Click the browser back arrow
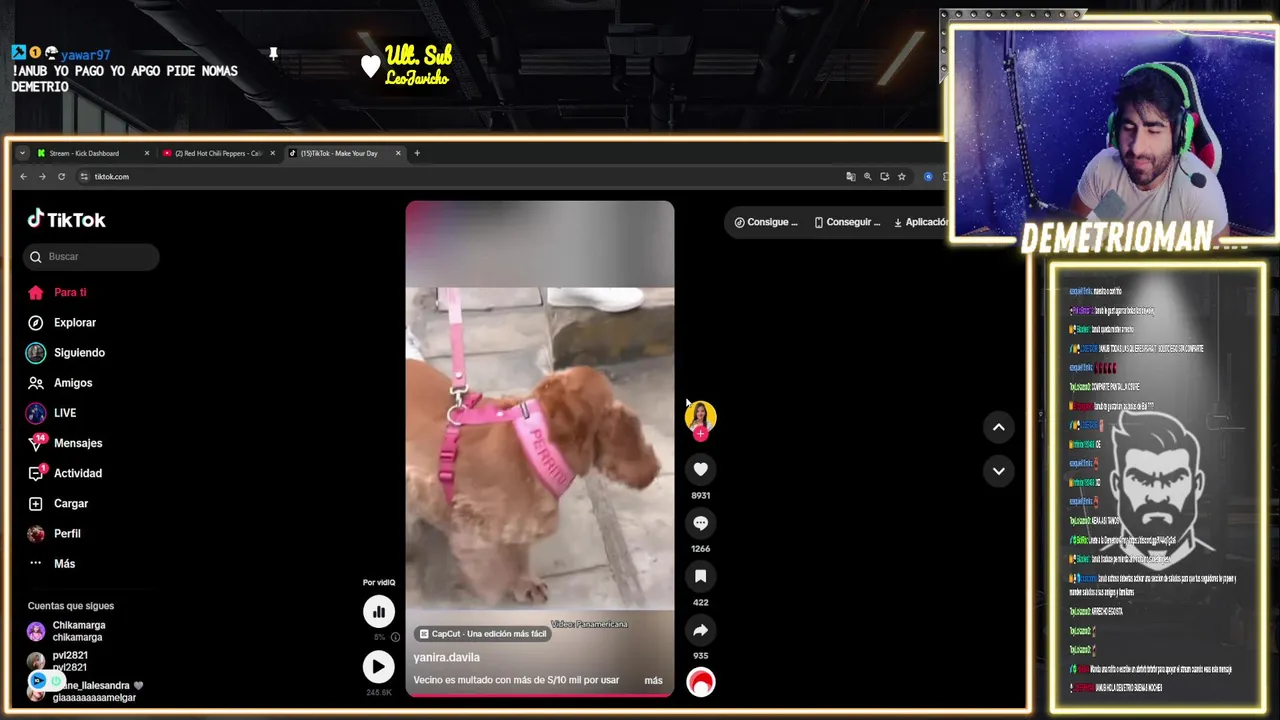This screenshot has width=1280, height=720. point(23,177)
